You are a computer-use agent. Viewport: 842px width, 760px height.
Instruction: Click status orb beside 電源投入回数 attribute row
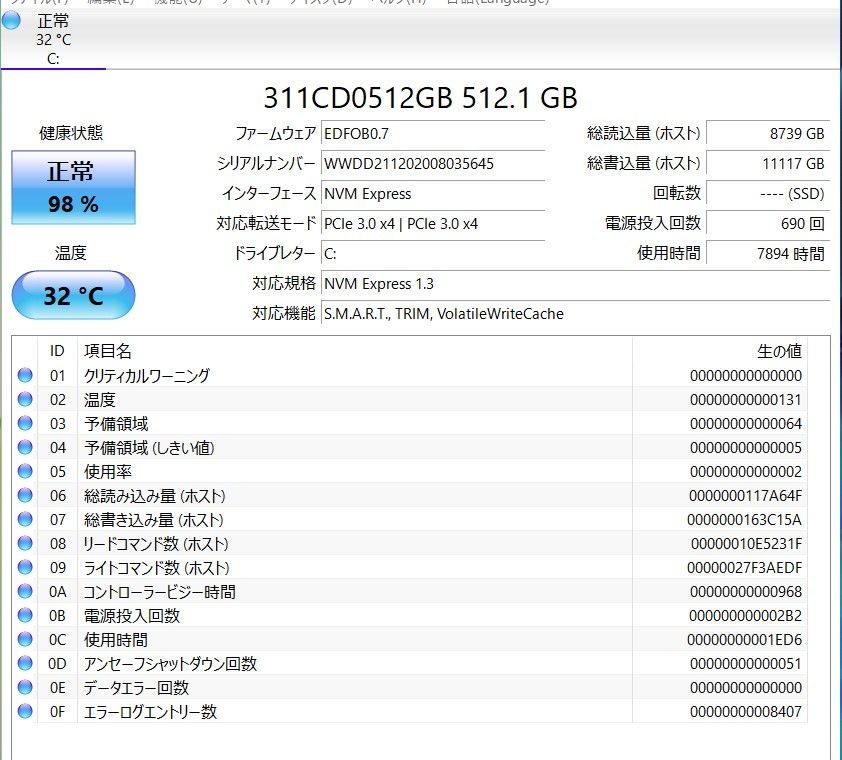coord(25,616)
